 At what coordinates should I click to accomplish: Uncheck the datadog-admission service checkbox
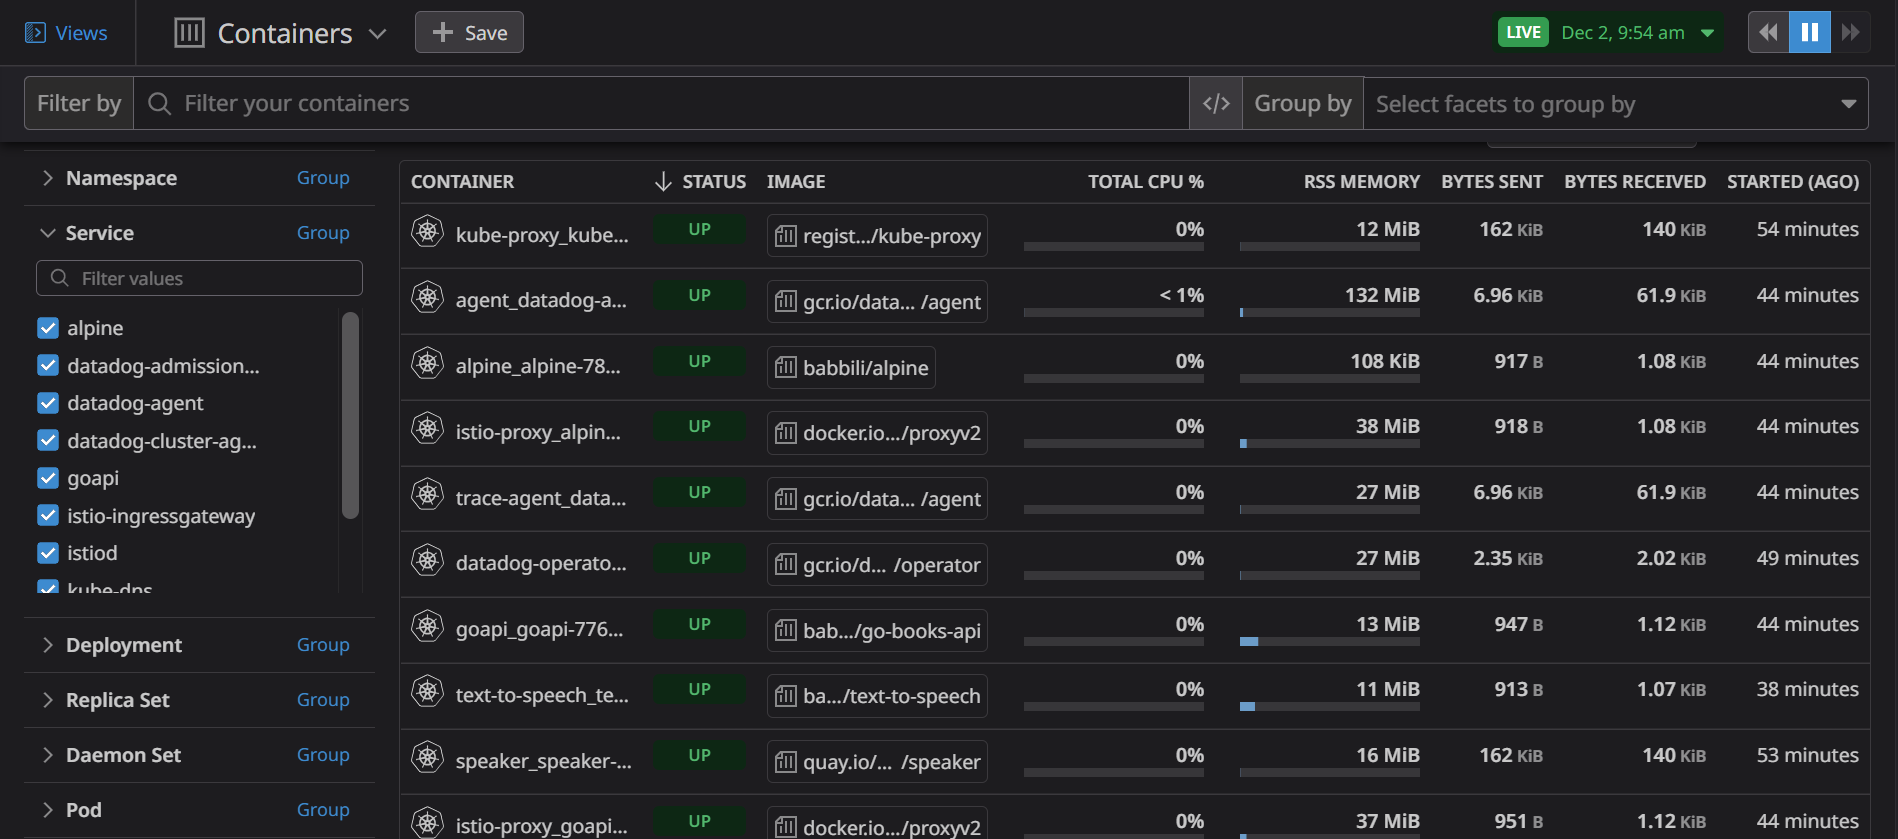coord(48,366)
